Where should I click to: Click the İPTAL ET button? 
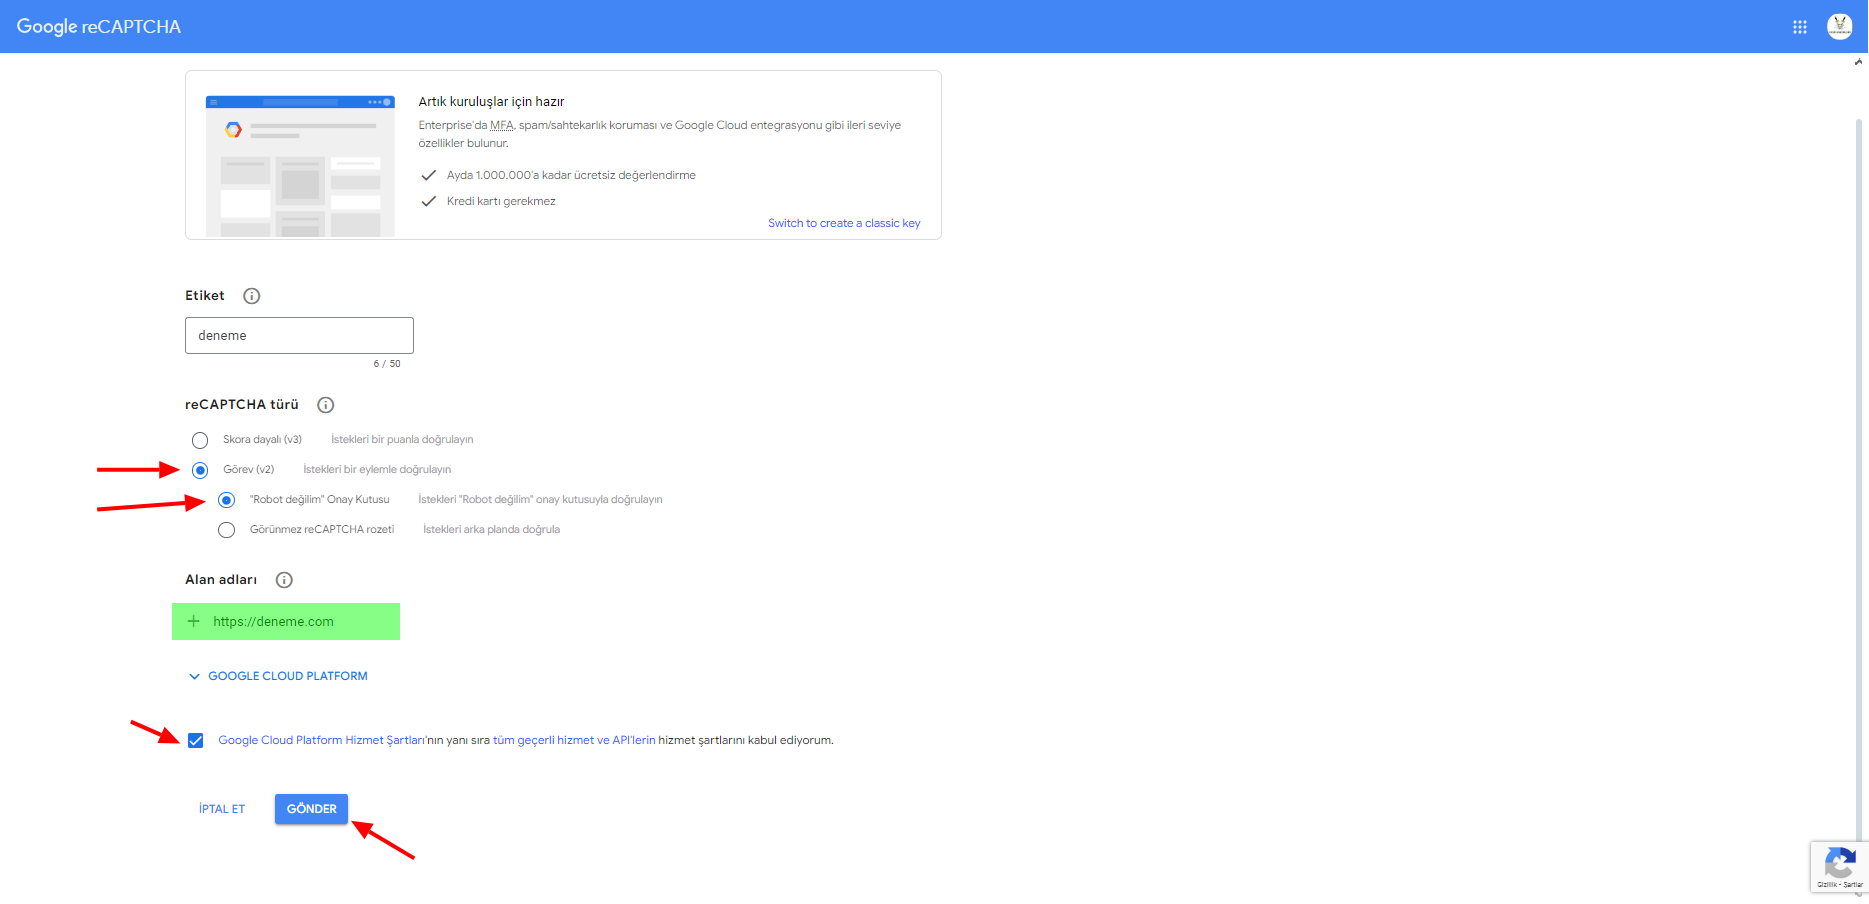[222, 809]
